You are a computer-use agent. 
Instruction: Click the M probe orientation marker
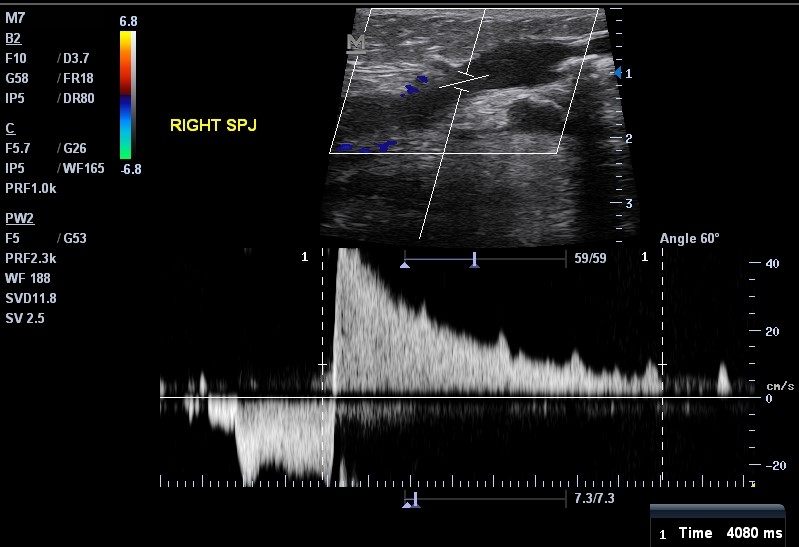click(x=356, y=43)
